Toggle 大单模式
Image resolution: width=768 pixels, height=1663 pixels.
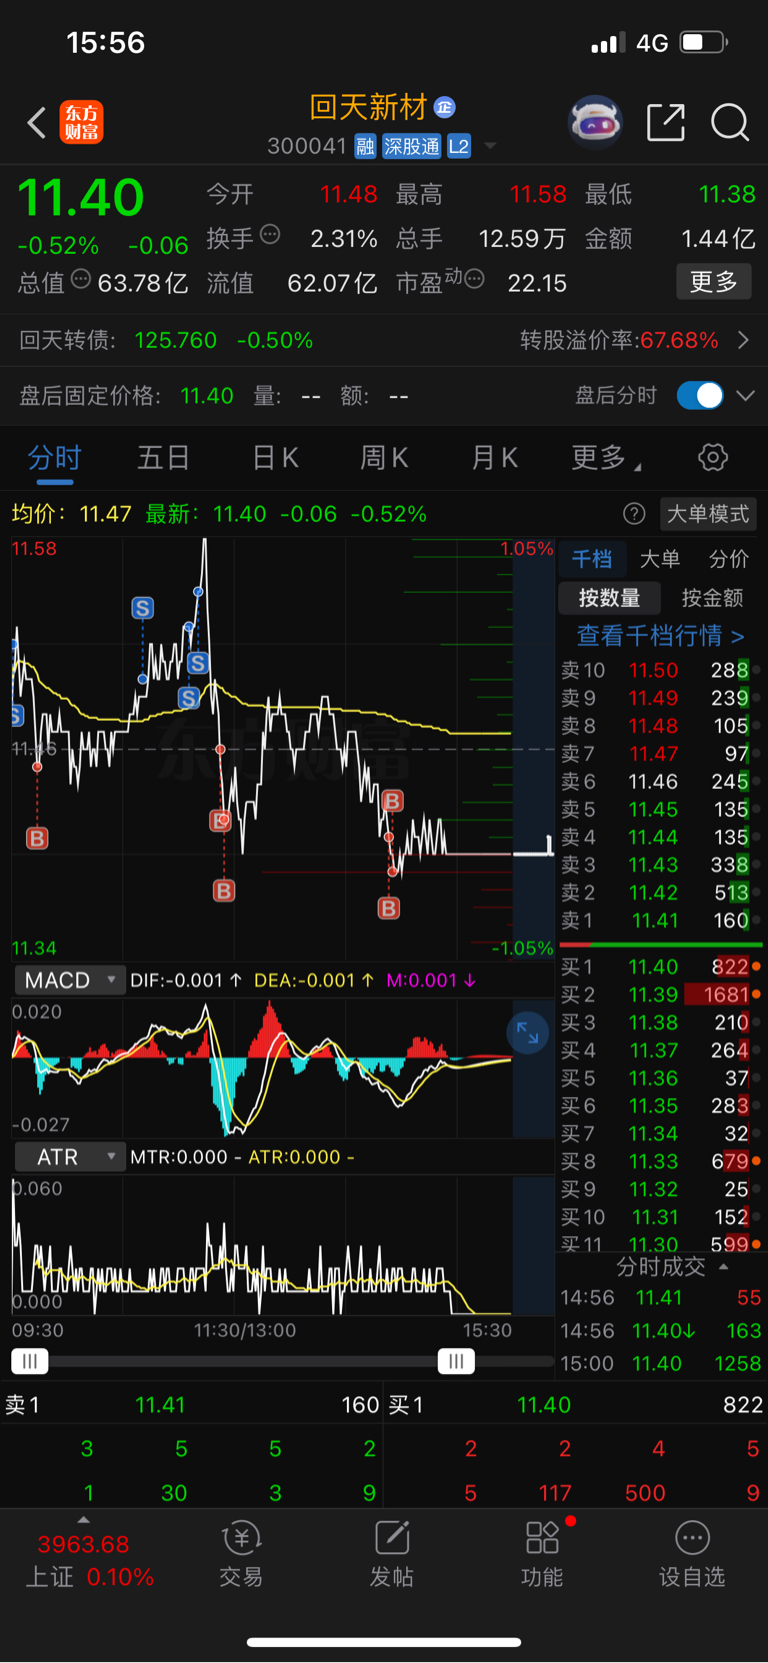tap(708, 514)
